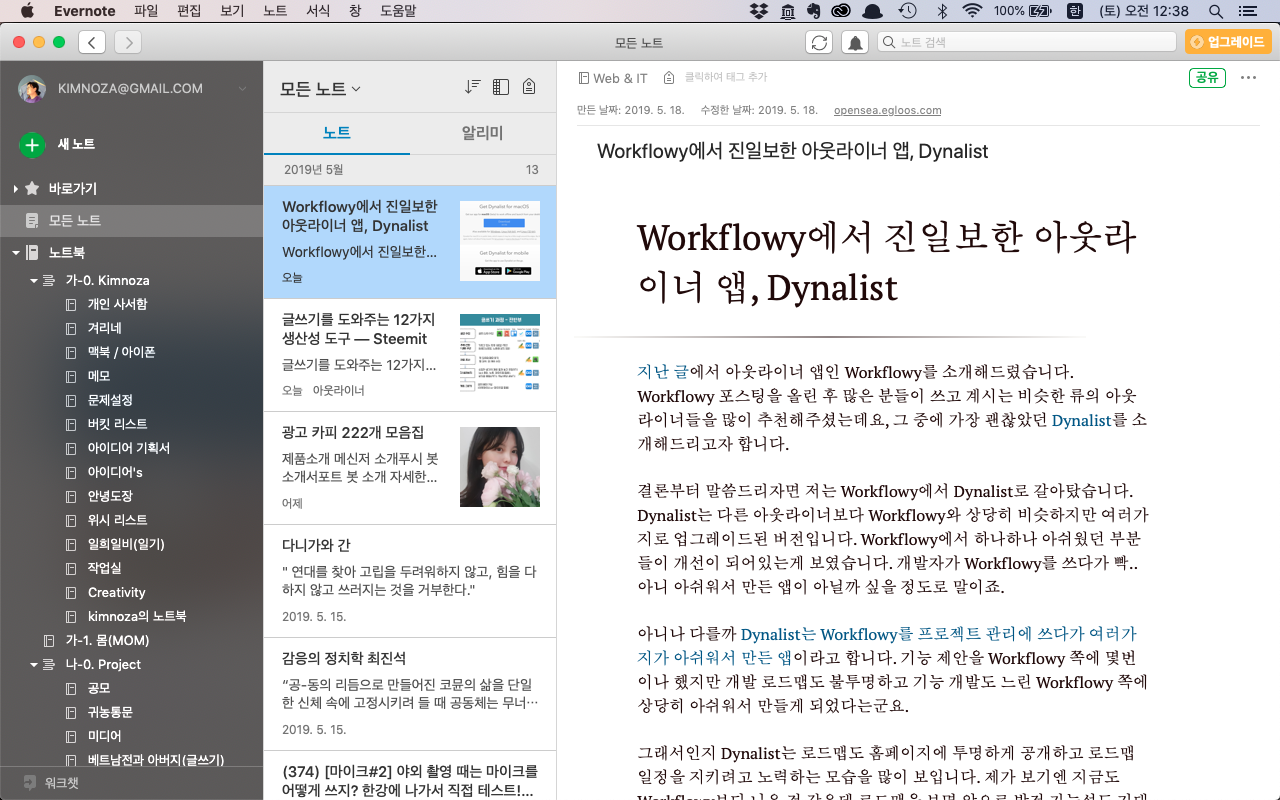
Task: Open the note list sort options icon
Action: tap(473, 87)
